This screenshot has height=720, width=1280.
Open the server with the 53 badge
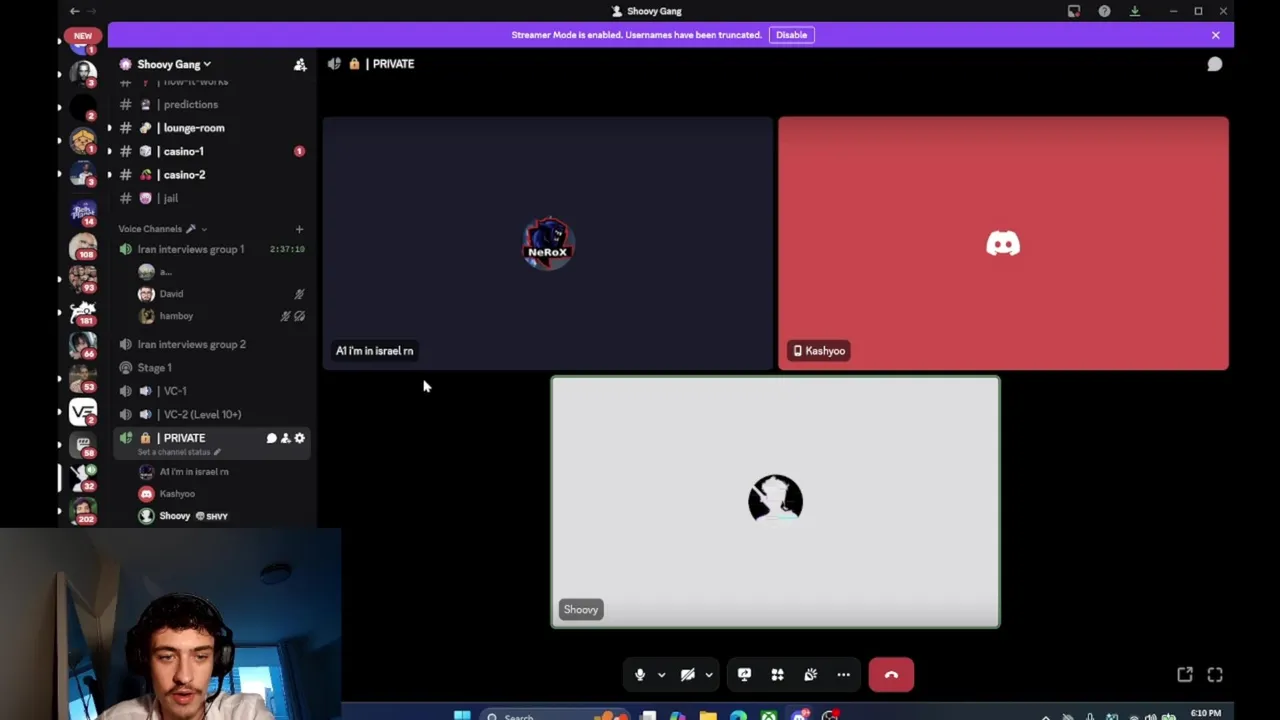pos(83,378)
